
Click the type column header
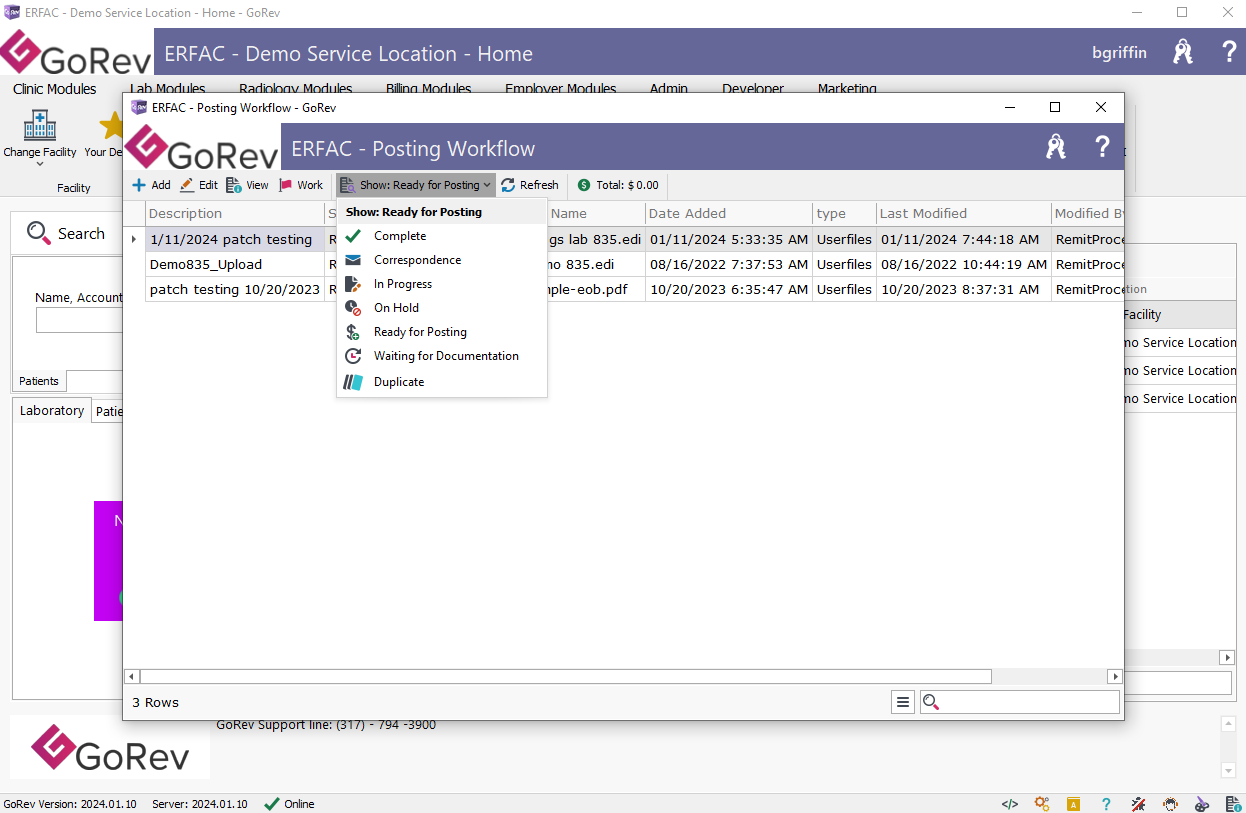pyautogui.click(x=844, y=213)
